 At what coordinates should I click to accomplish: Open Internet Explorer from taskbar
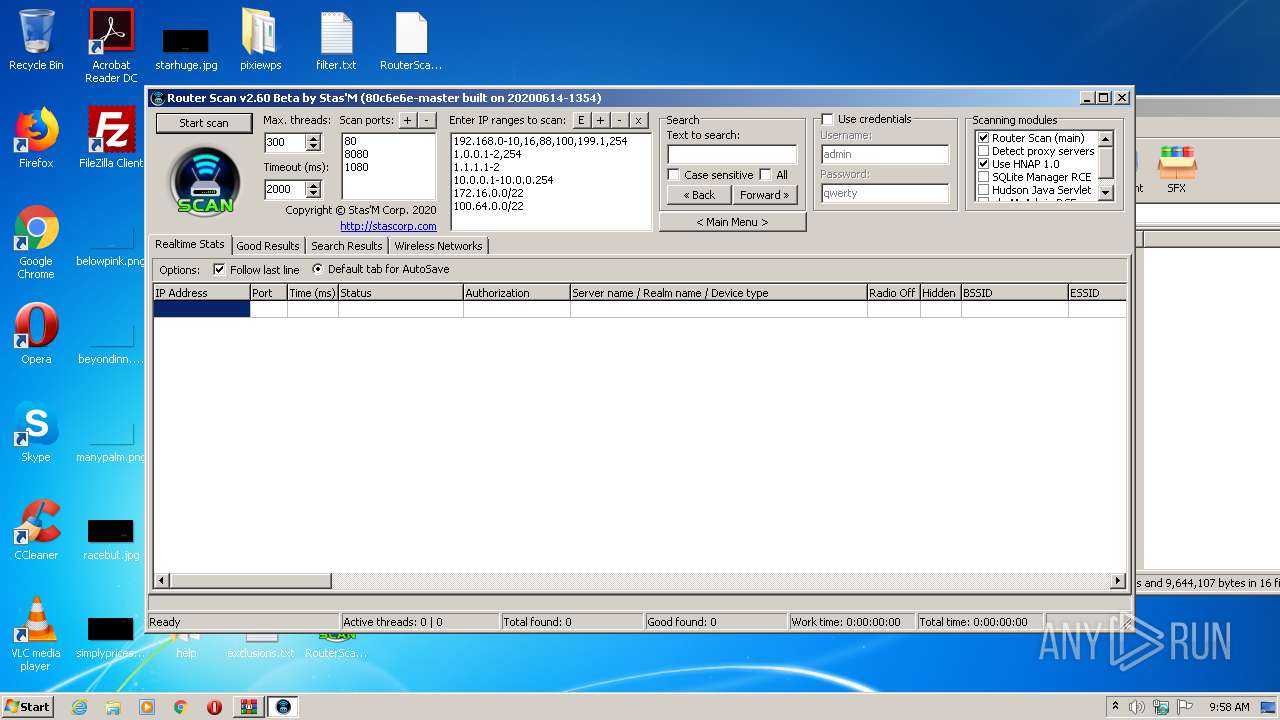79,707
